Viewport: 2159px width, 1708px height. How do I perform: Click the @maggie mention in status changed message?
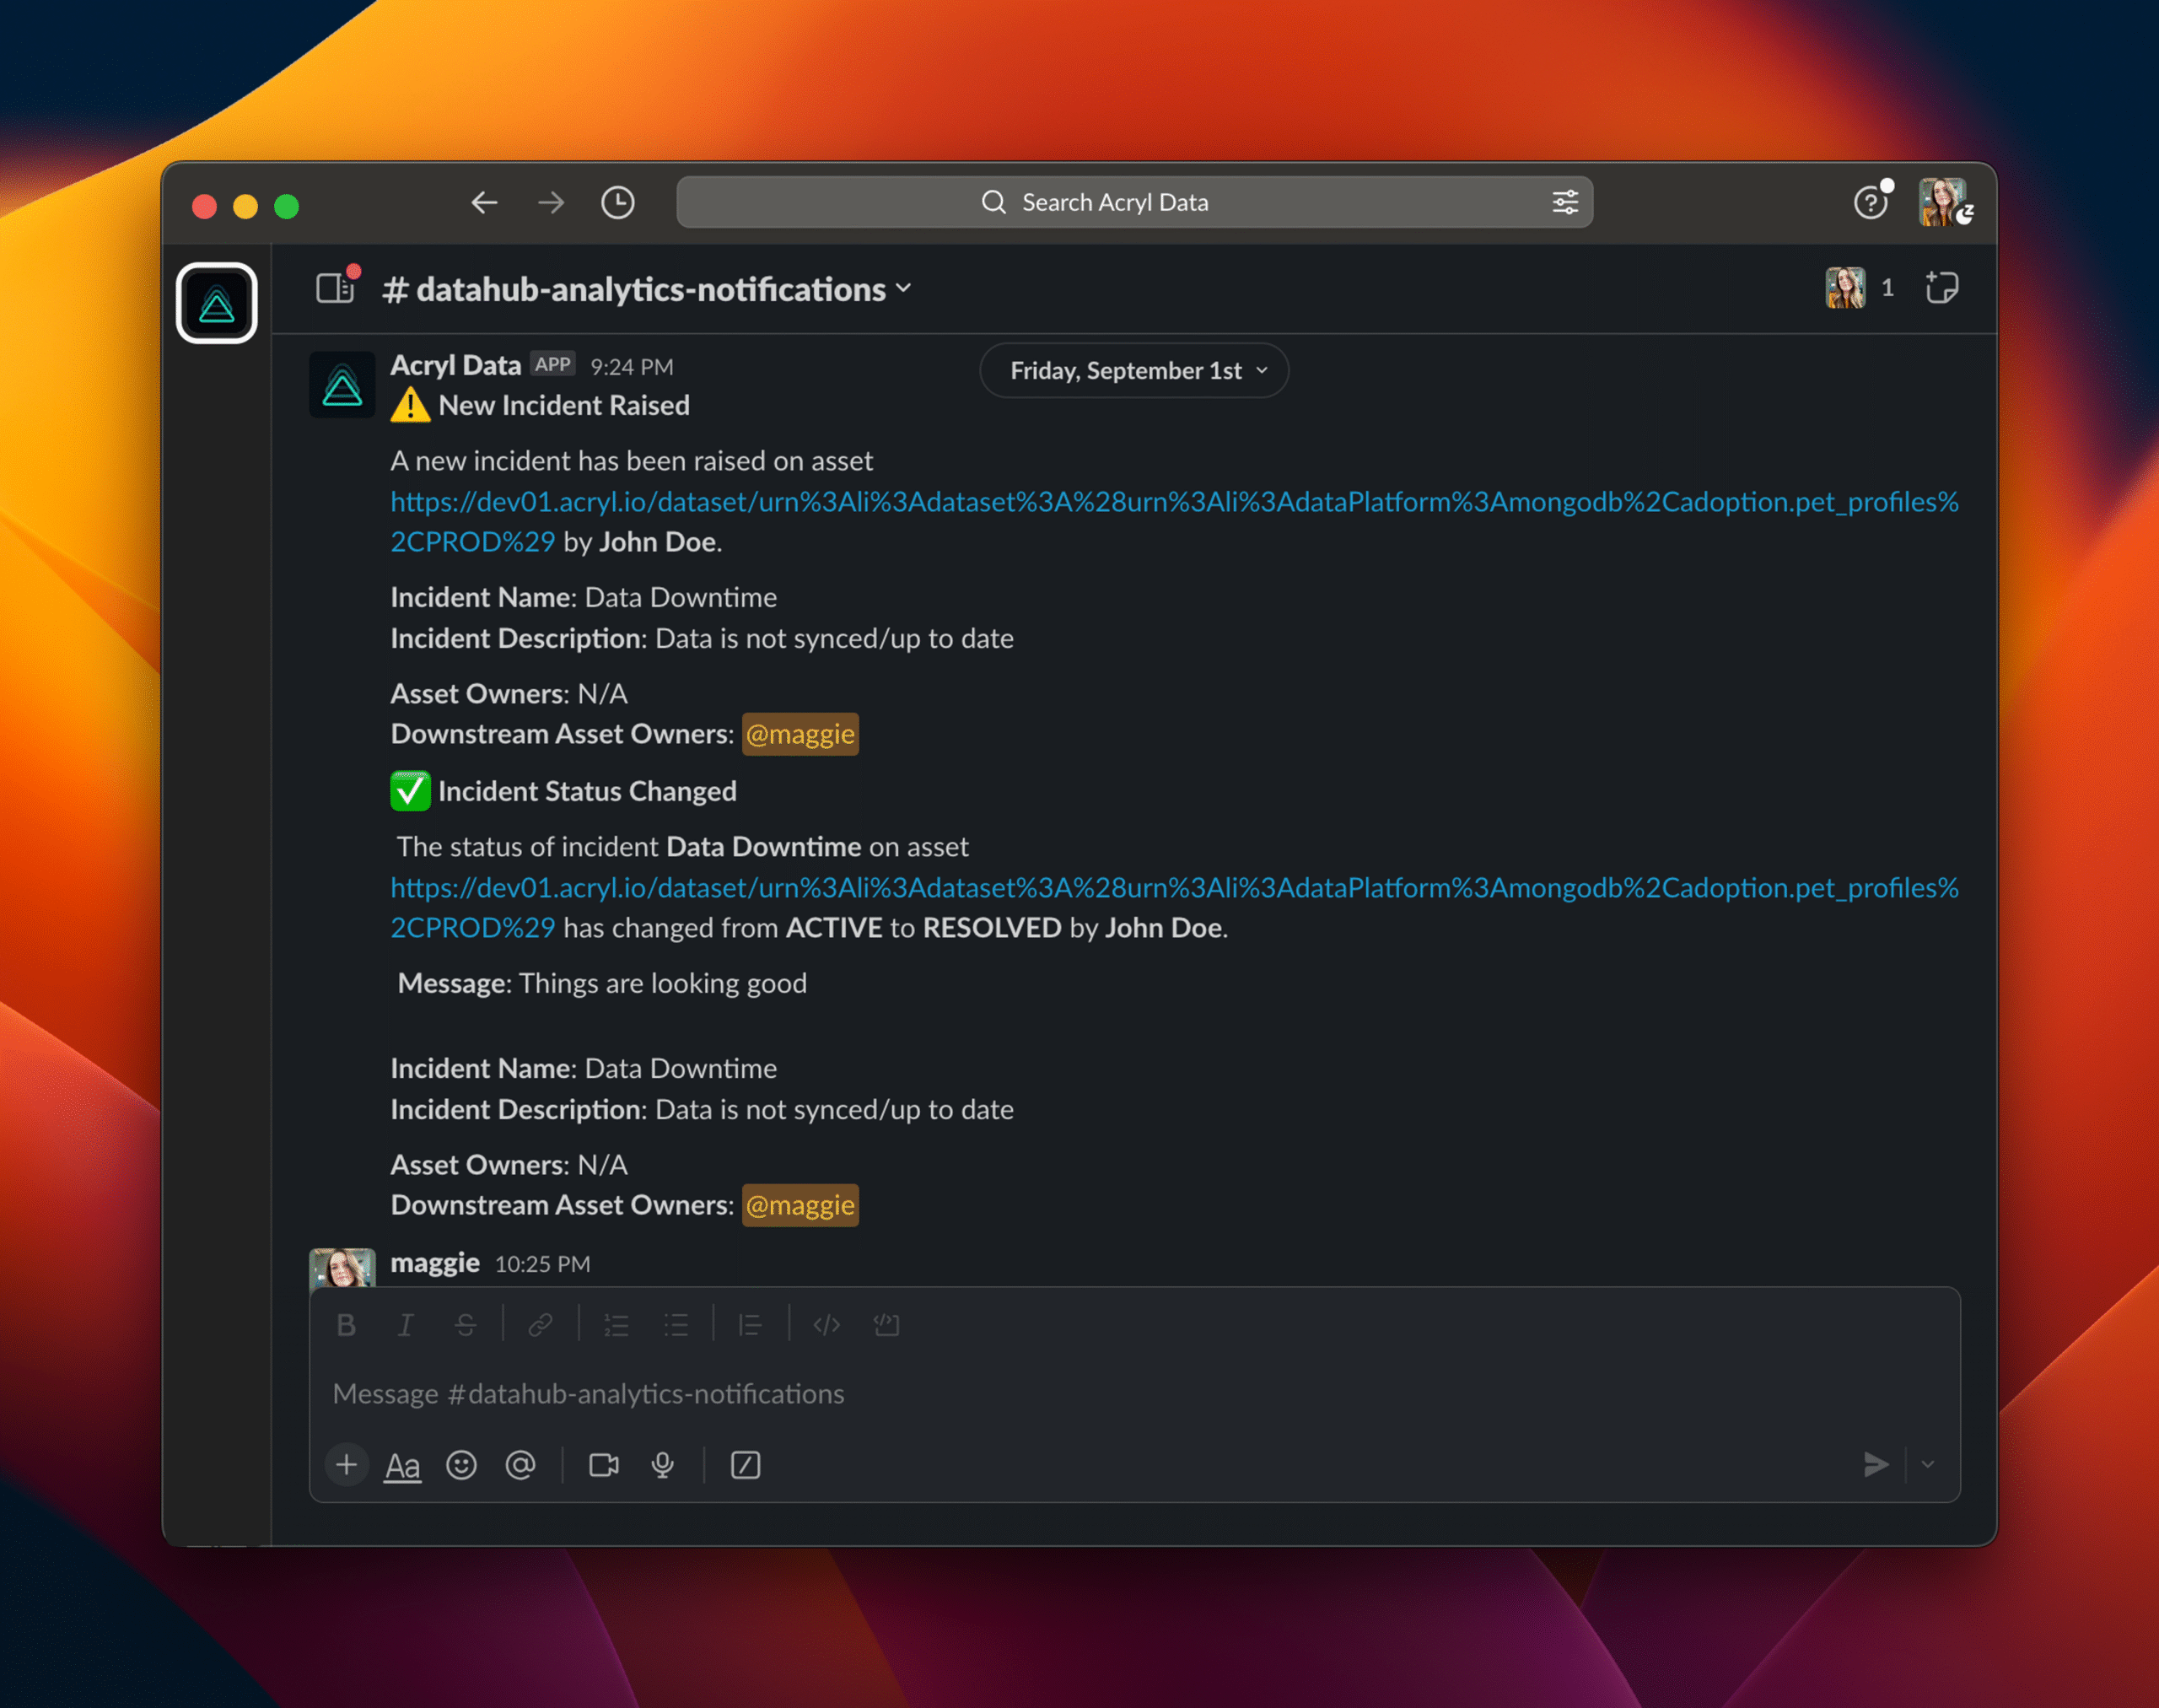pyautogui.click(x=800, y=1205)
